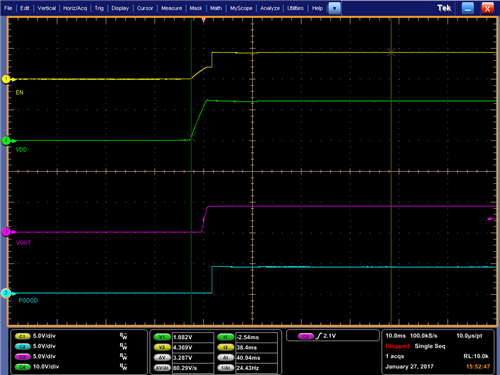Click the channel 2 PGOOD ground marker
500x375 pixels.
6,293
